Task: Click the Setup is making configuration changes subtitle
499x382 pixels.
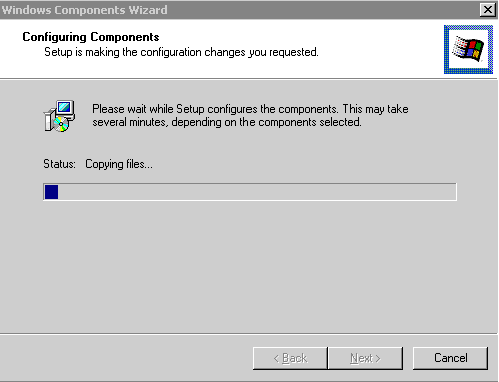Action: [181, 52]
